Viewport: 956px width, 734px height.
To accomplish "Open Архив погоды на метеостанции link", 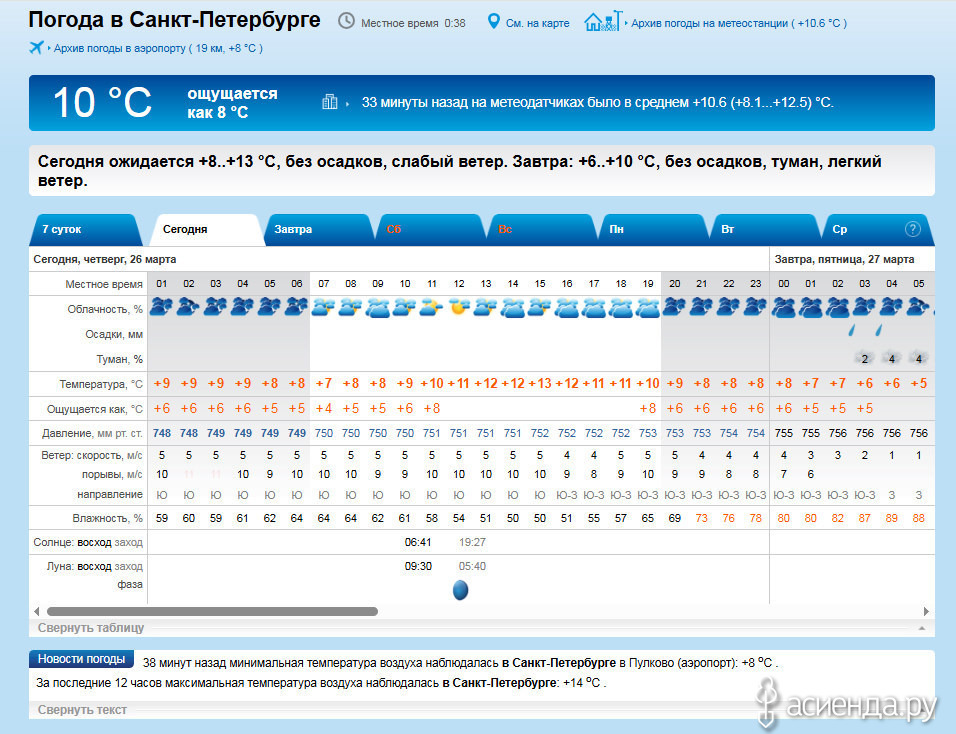I will 738,22.
